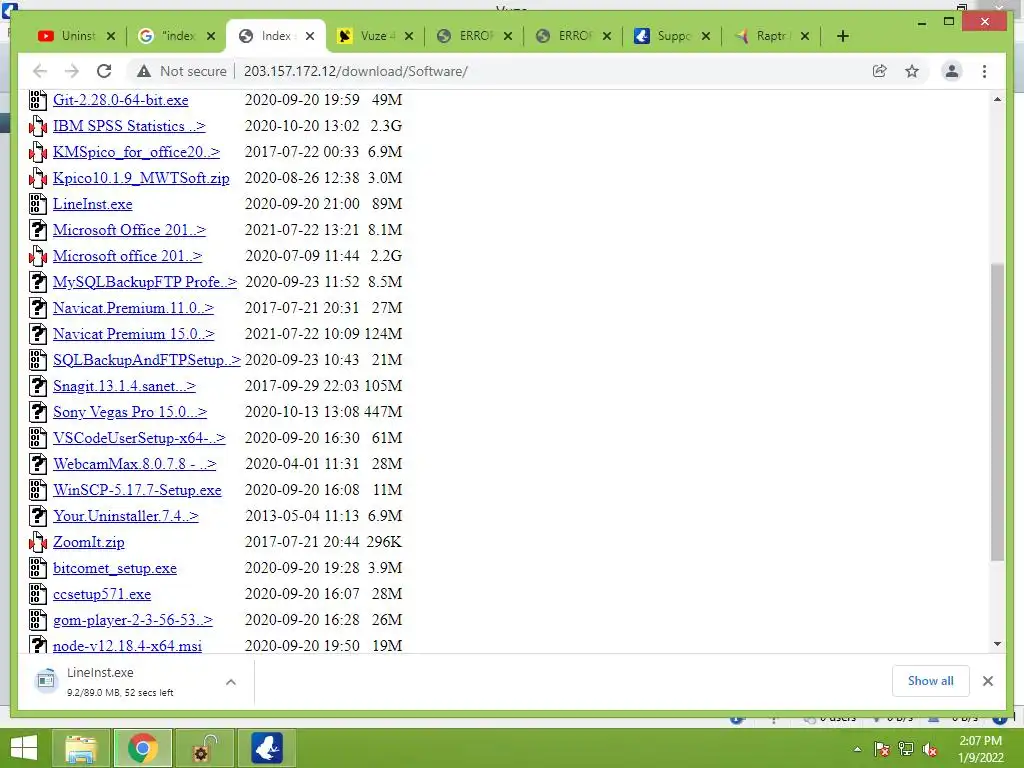This screenshot has height=768, width=1024.
Task: Close the Support tab
Action: (x=706, y=36)
